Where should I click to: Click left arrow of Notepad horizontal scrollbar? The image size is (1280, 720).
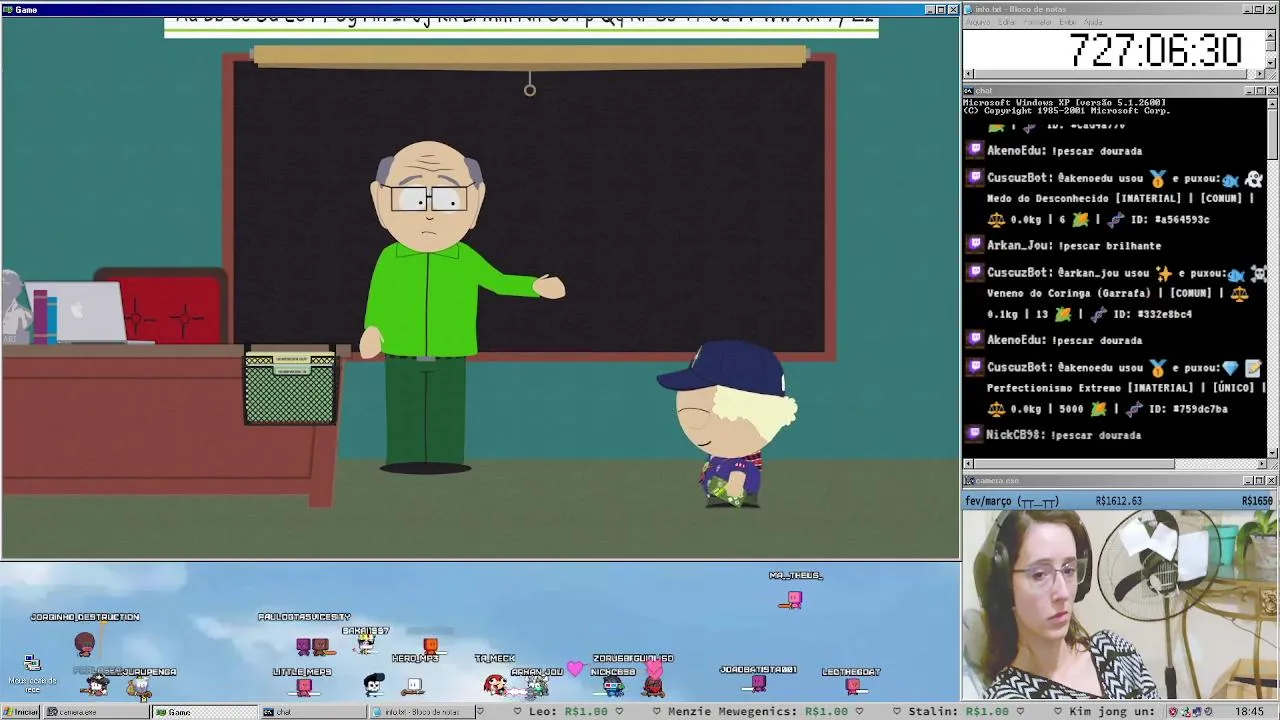[x=968, y=75]
